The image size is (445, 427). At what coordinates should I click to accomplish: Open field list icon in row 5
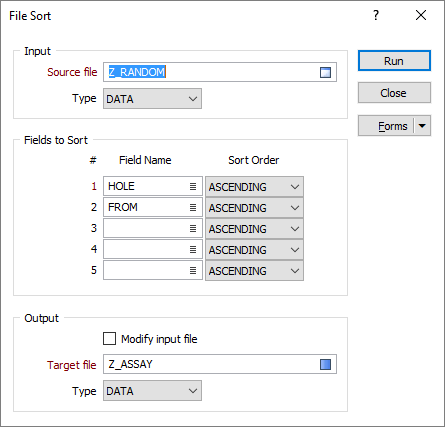point(193,270)
